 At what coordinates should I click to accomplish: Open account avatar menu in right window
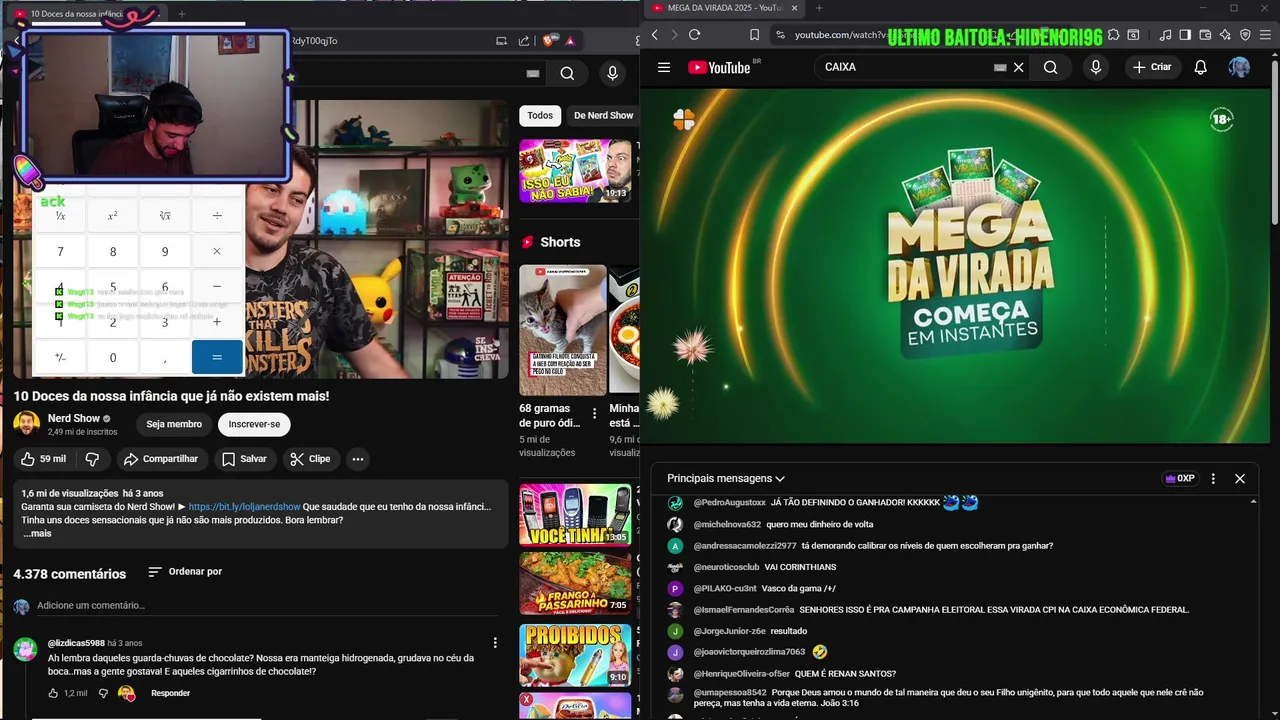[x=1239, y=67]
